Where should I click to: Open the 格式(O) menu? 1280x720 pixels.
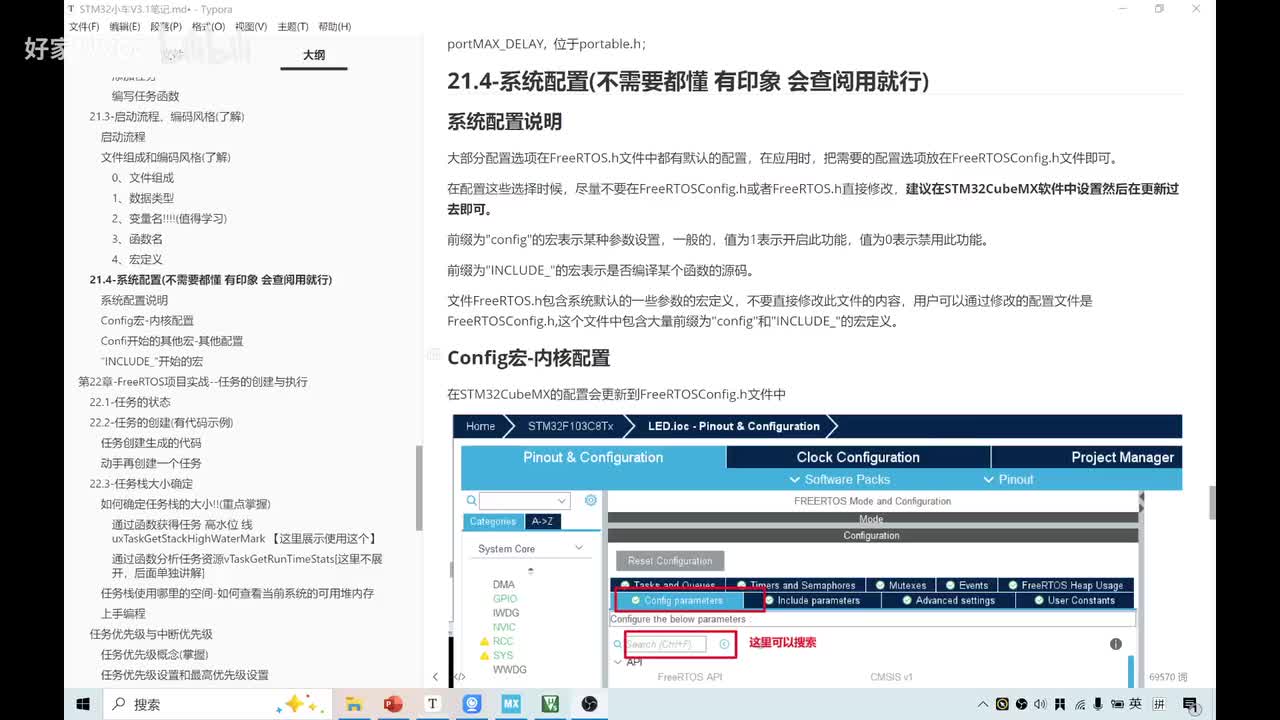[x=208, y=27]
